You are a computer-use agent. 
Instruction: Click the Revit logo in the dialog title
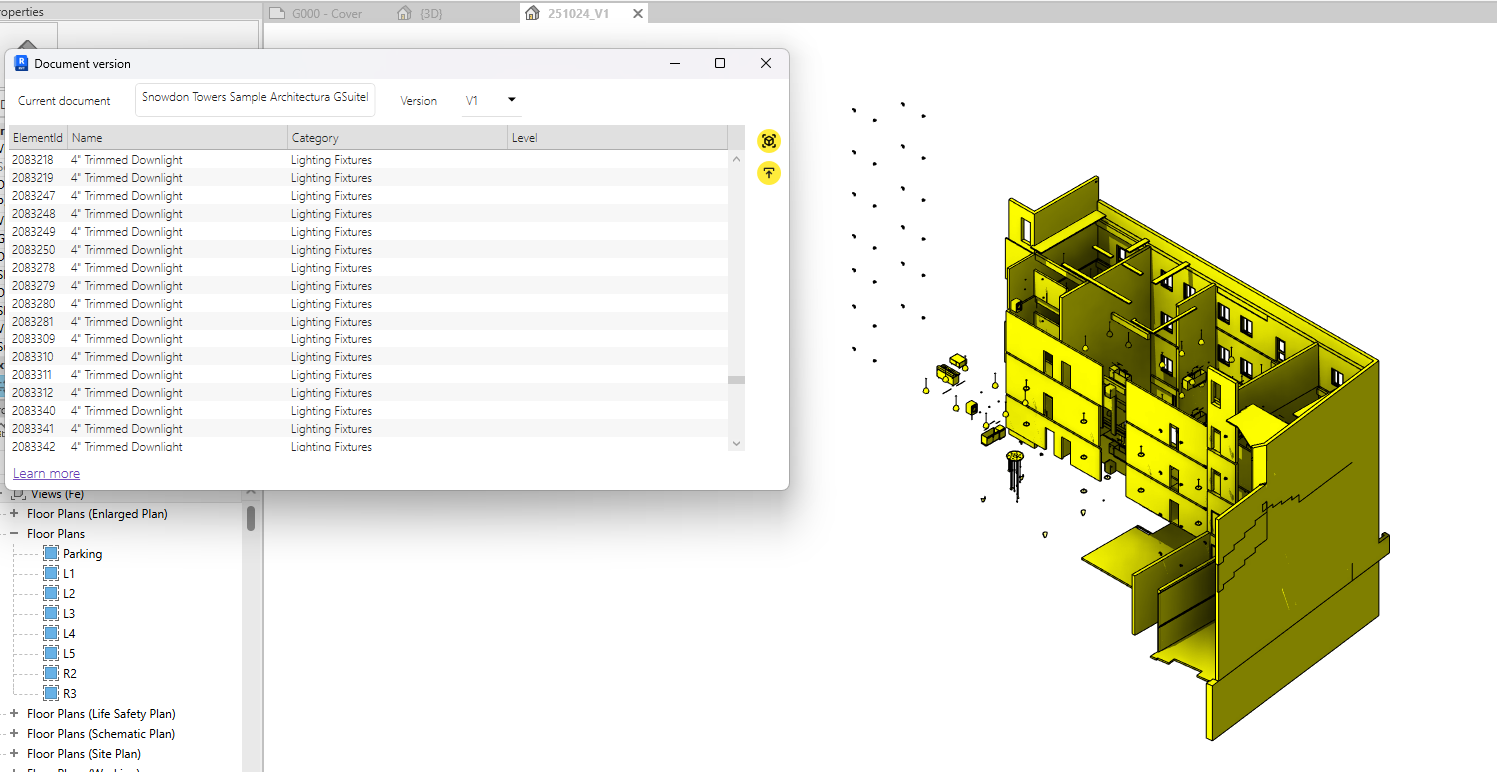pyautogui.click(x=21, y=63)
